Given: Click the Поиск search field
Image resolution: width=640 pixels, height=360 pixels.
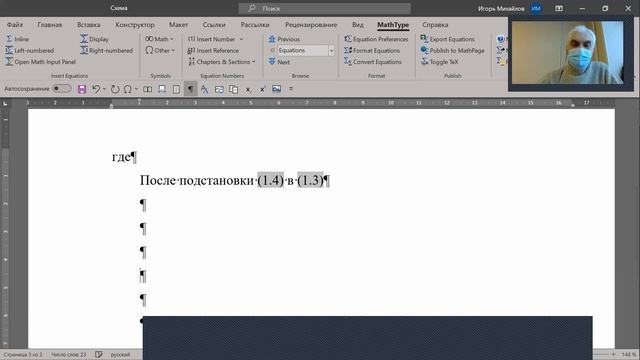Looking at the screenshot, I should [x=324, y=8].
